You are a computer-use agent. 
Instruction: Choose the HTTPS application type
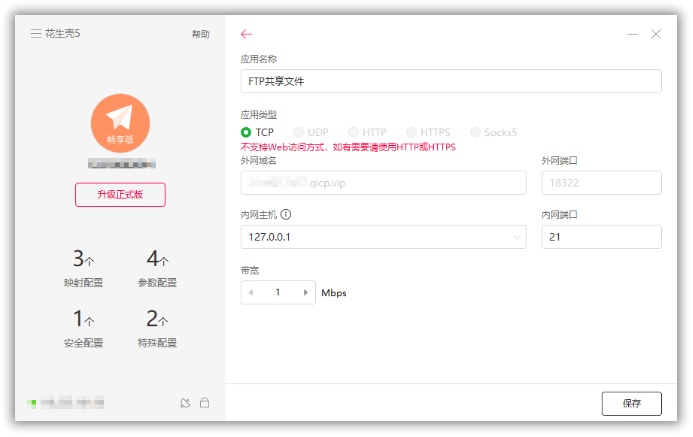[412, 132]
